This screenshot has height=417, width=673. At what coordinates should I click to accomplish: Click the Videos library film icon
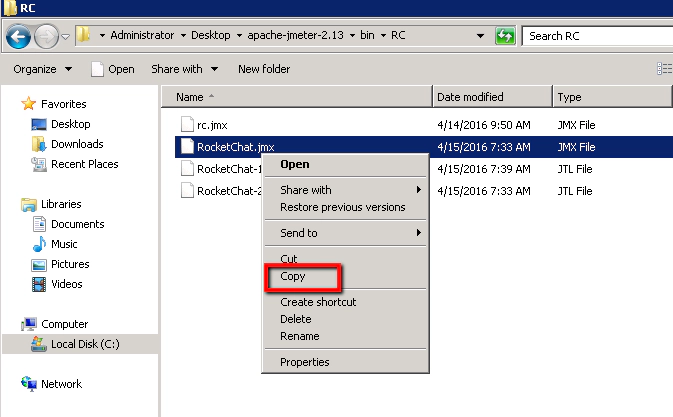(x=39, y=284)
